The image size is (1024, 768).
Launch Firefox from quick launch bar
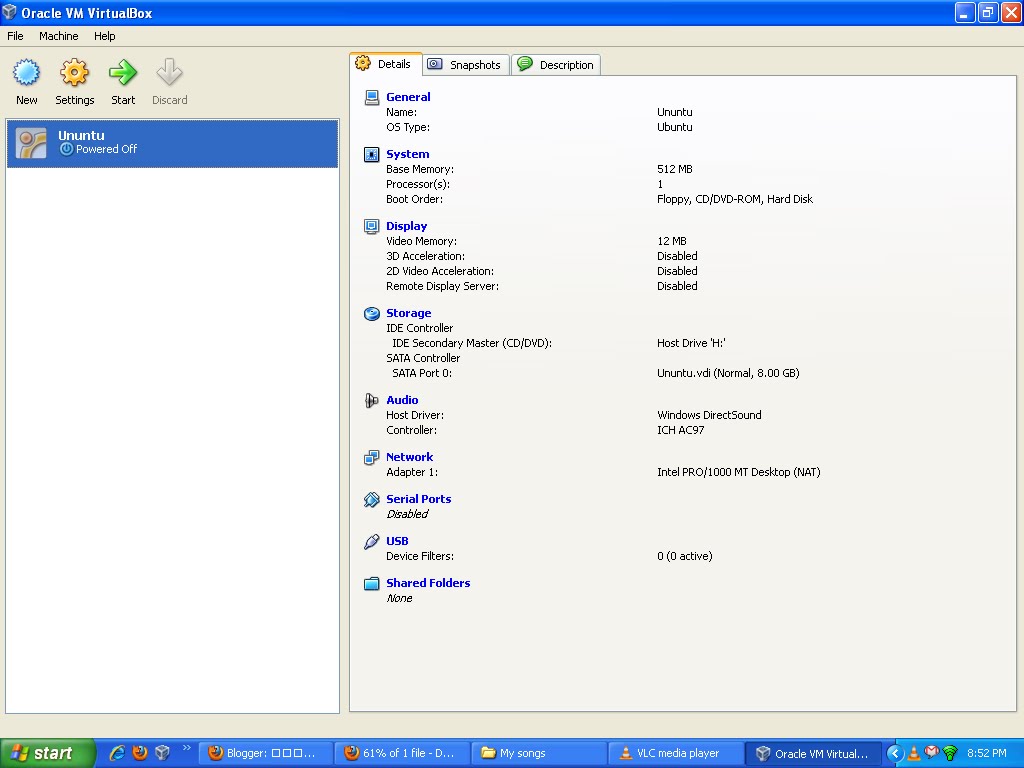(140, 752)
